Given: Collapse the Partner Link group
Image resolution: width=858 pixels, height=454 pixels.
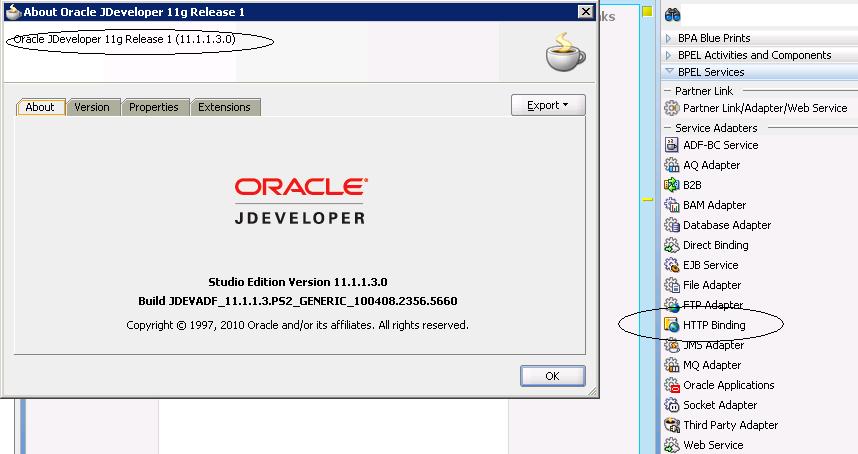Looking at the screenshot, I should [667, 91].
